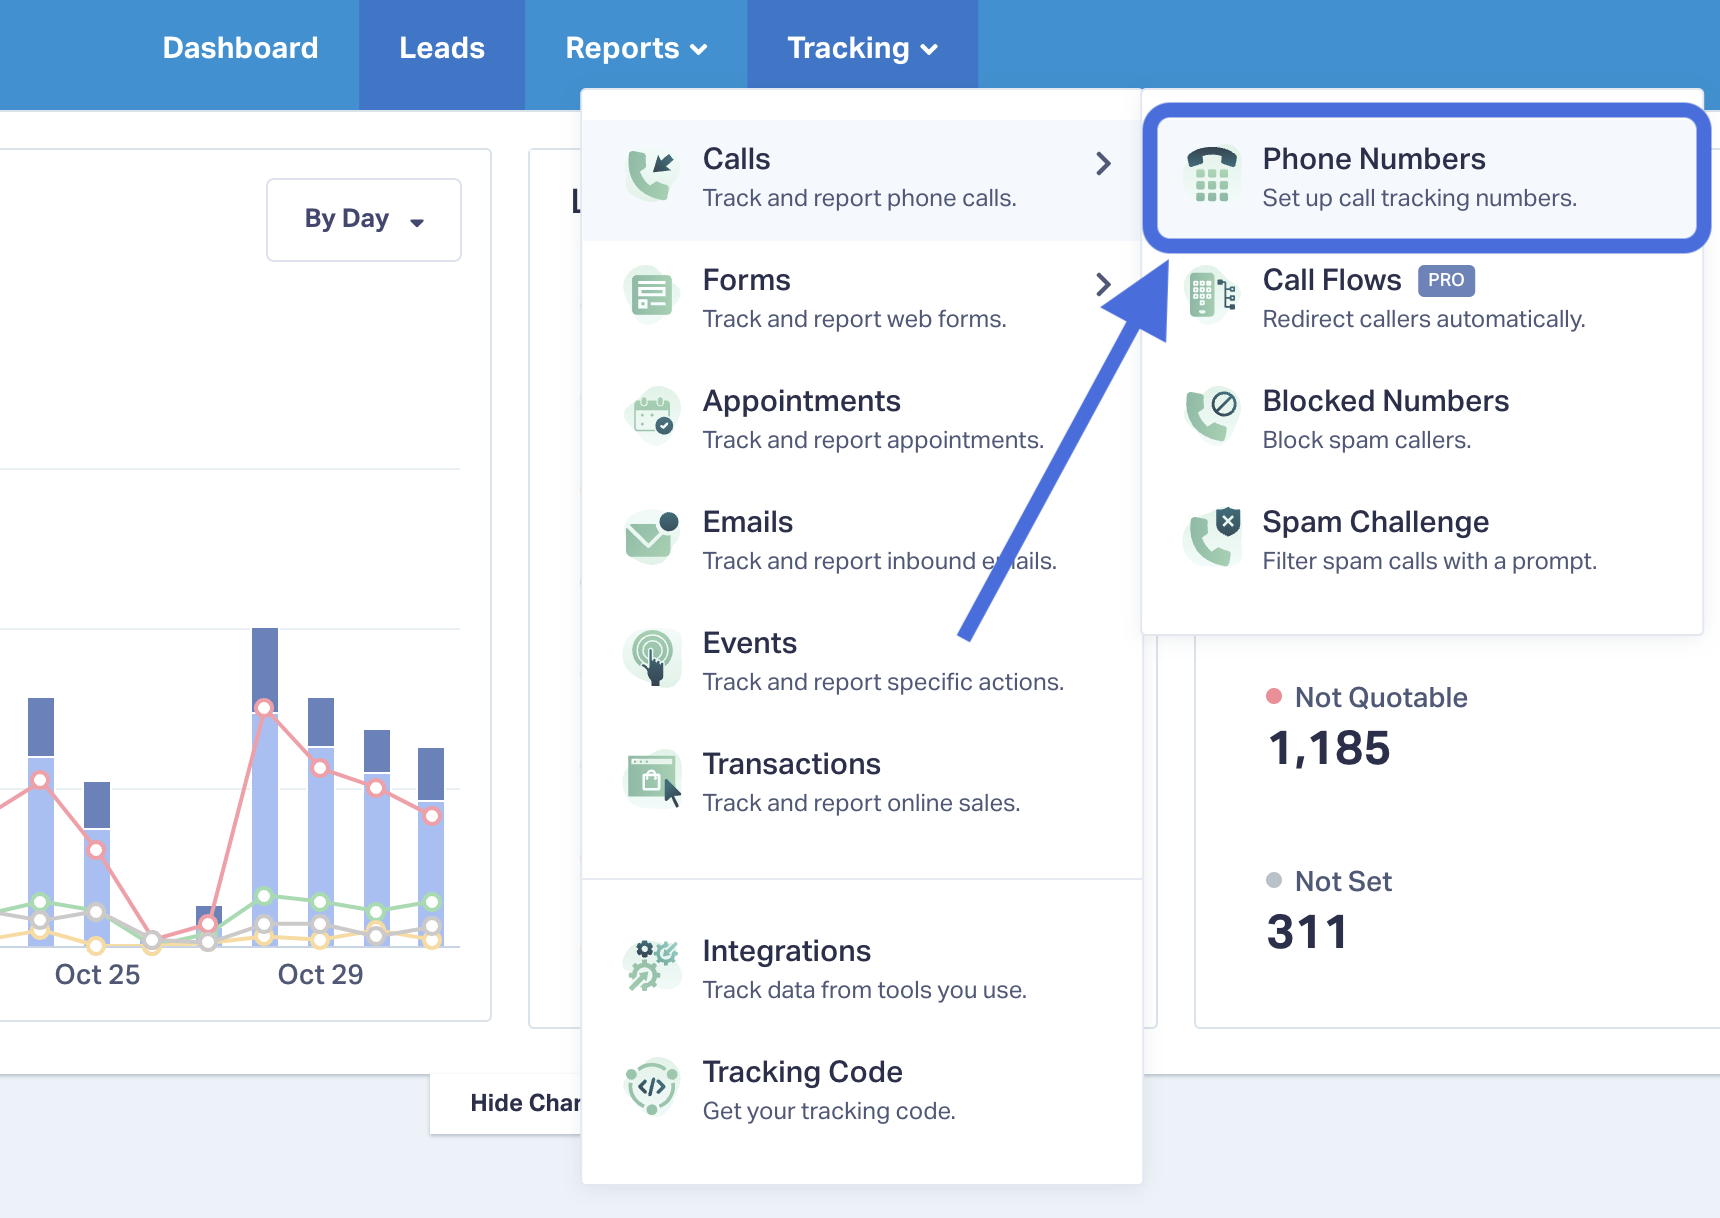Screen dimensions: 1720x1218
Task: Click the Spam Challenge shield icon
Action: click(1211, 538)
